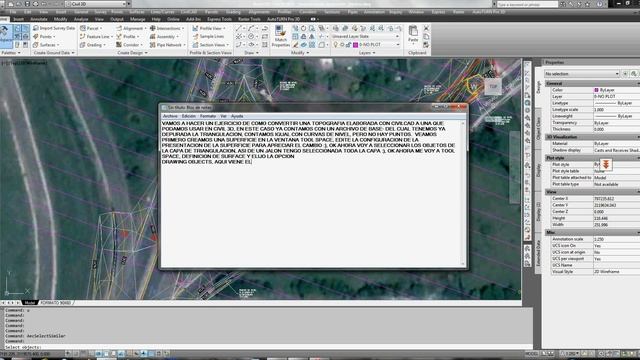Expand the Create Ground Data panel
The width and height of the screenshot is (640, 360).
click(x=54, y=53)
